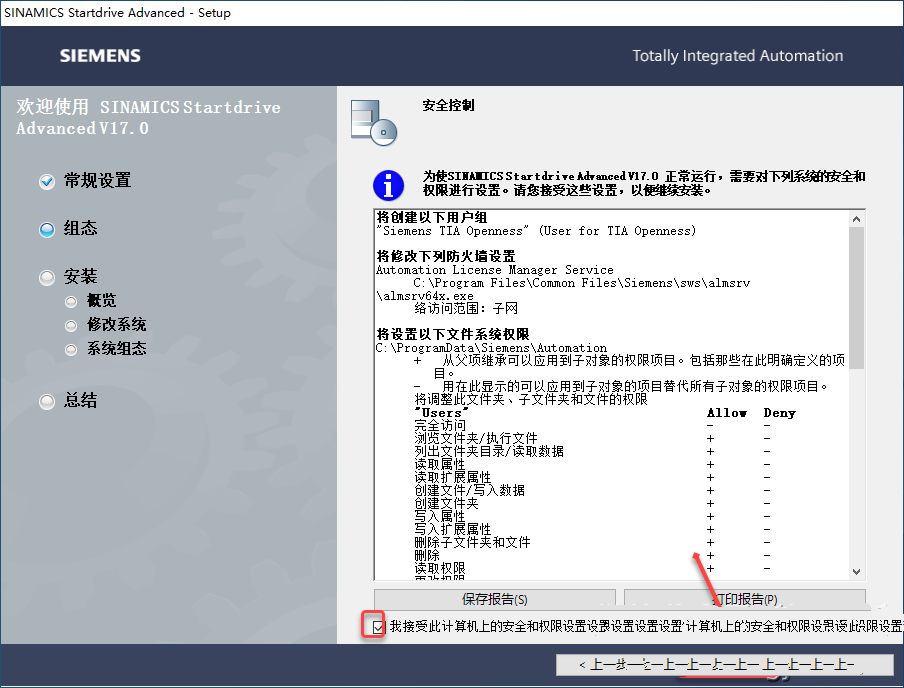The image size is (904, 688).
Task: Select the 常规设置 step indicator
Action: point(47,182)
